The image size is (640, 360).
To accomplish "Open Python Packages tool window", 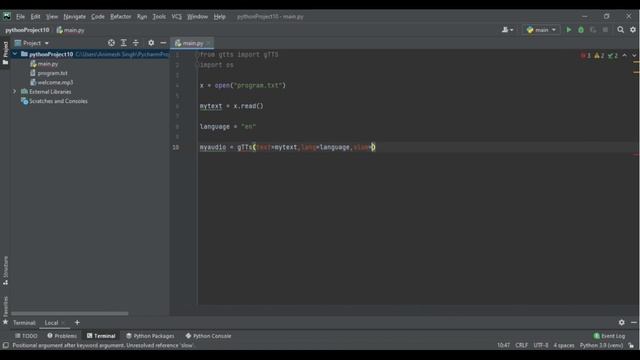I will [150, 336].
